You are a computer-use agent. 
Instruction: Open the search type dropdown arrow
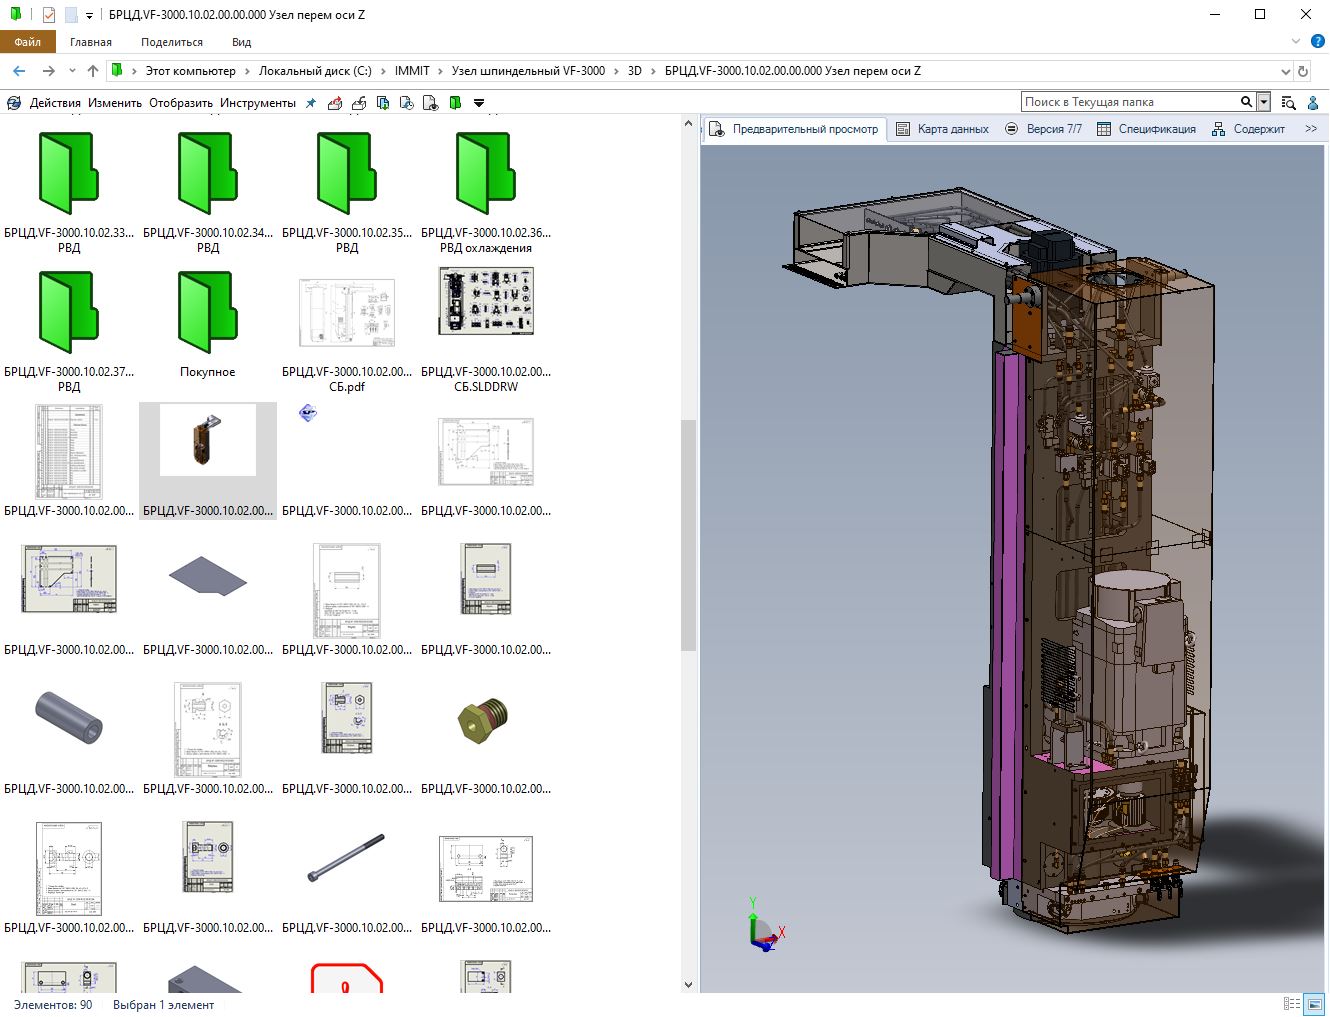click(1264, 101)
